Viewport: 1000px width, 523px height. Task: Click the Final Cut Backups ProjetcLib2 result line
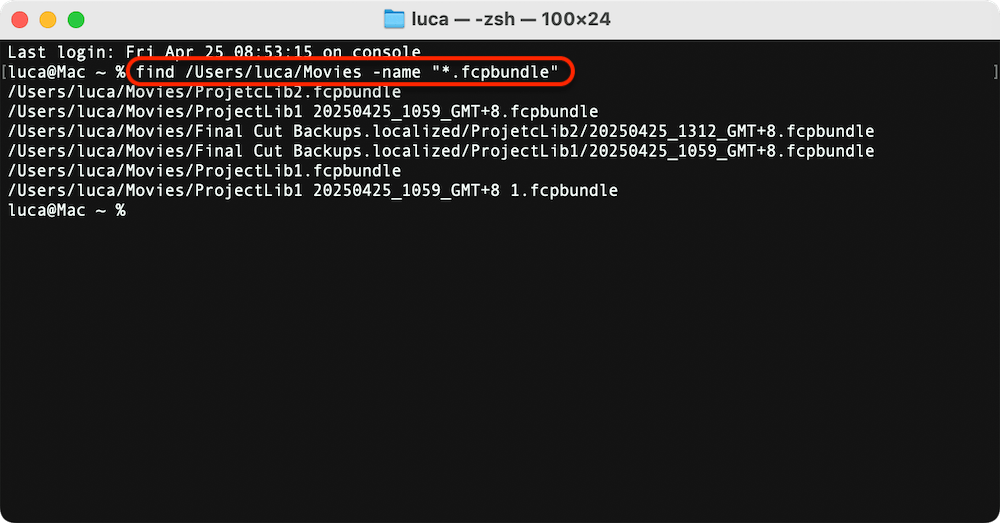click(x=440, y=131)
